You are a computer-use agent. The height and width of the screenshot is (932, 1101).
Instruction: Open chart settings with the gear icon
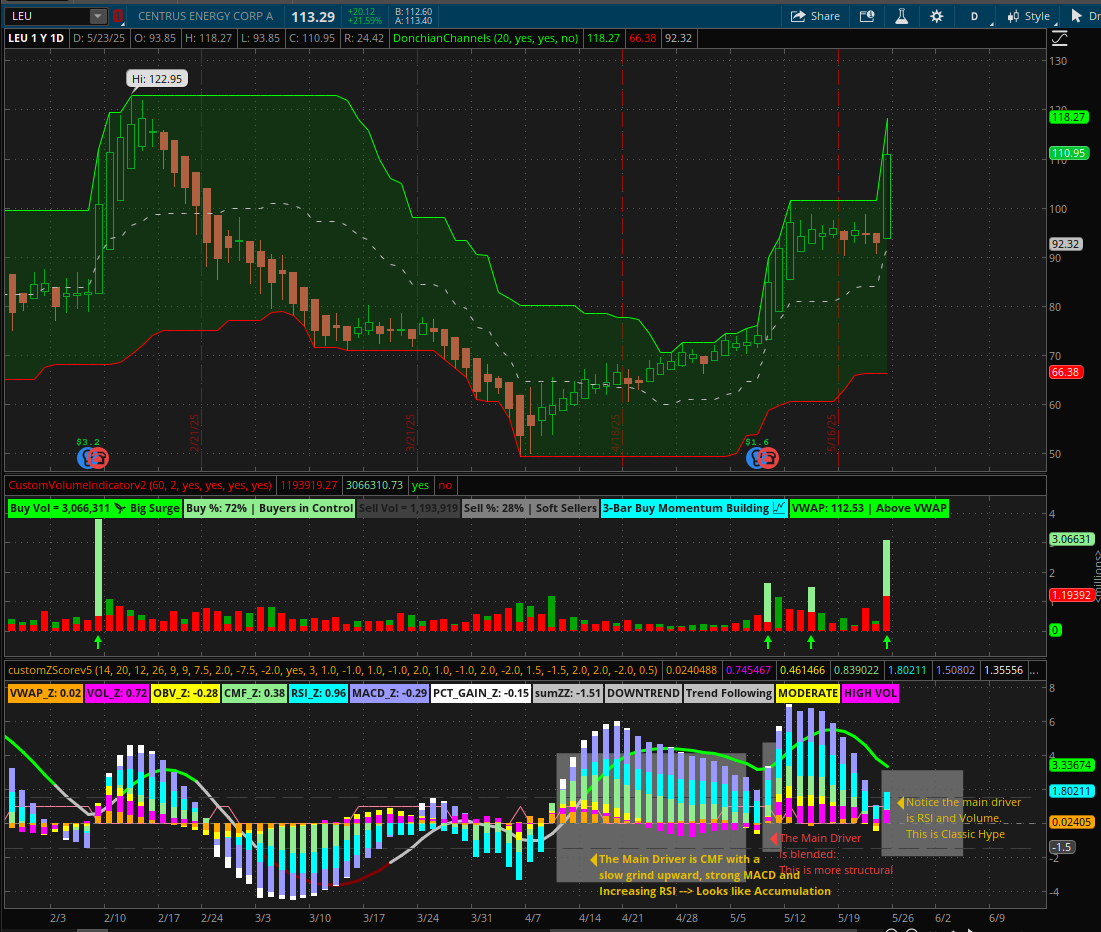click(x=937, y=16)
